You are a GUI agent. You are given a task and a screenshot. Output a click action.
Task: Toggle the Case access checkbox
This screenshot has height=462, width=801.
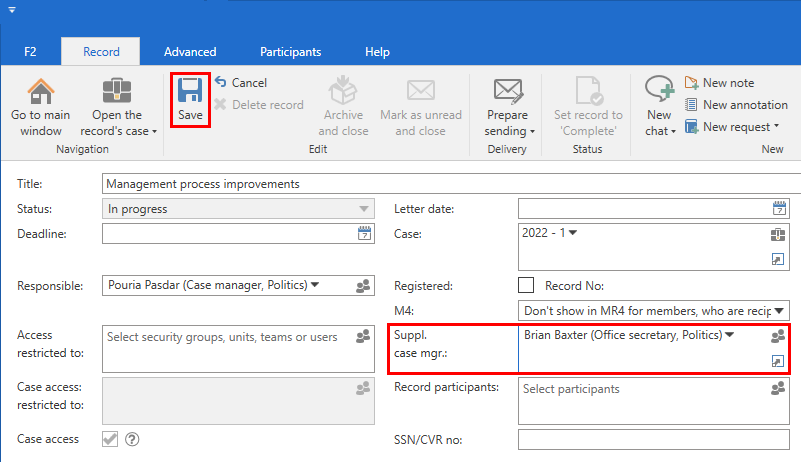110,439
